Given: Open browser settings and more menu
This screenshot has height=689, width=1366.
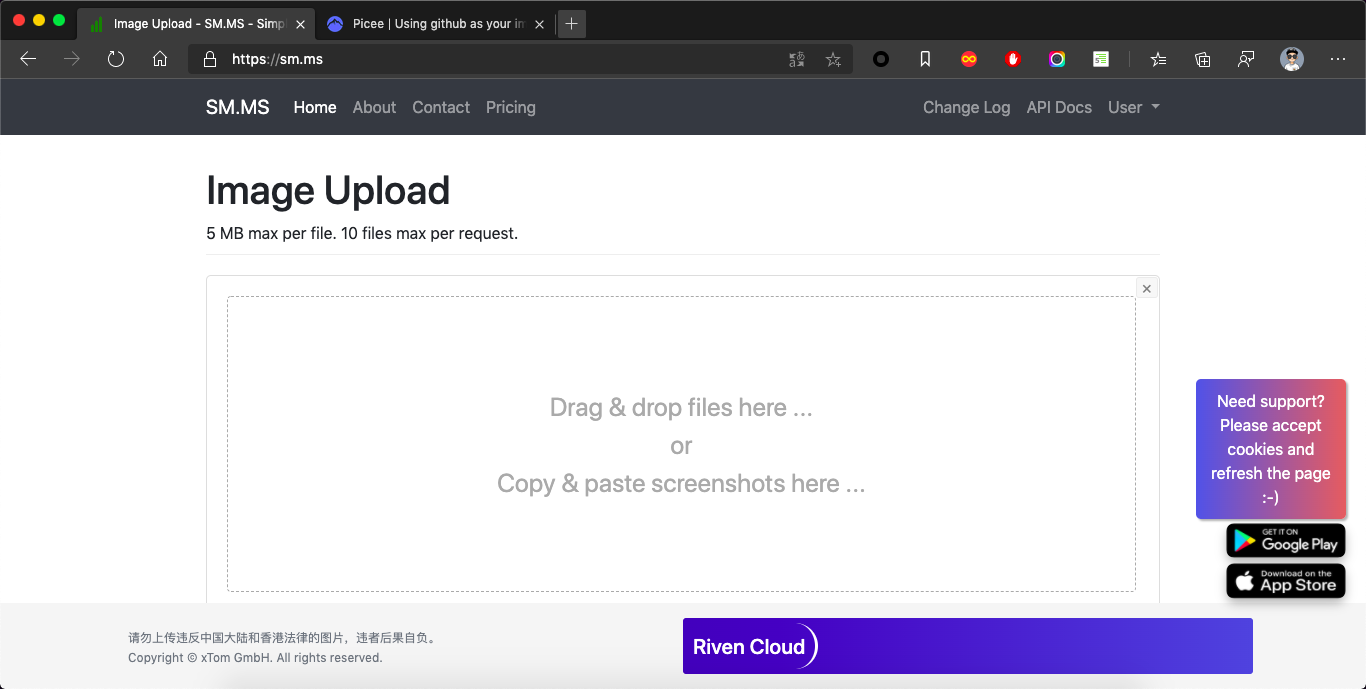Looking at the screenshot, I should pyautogui.click(x=1338, y=59).
